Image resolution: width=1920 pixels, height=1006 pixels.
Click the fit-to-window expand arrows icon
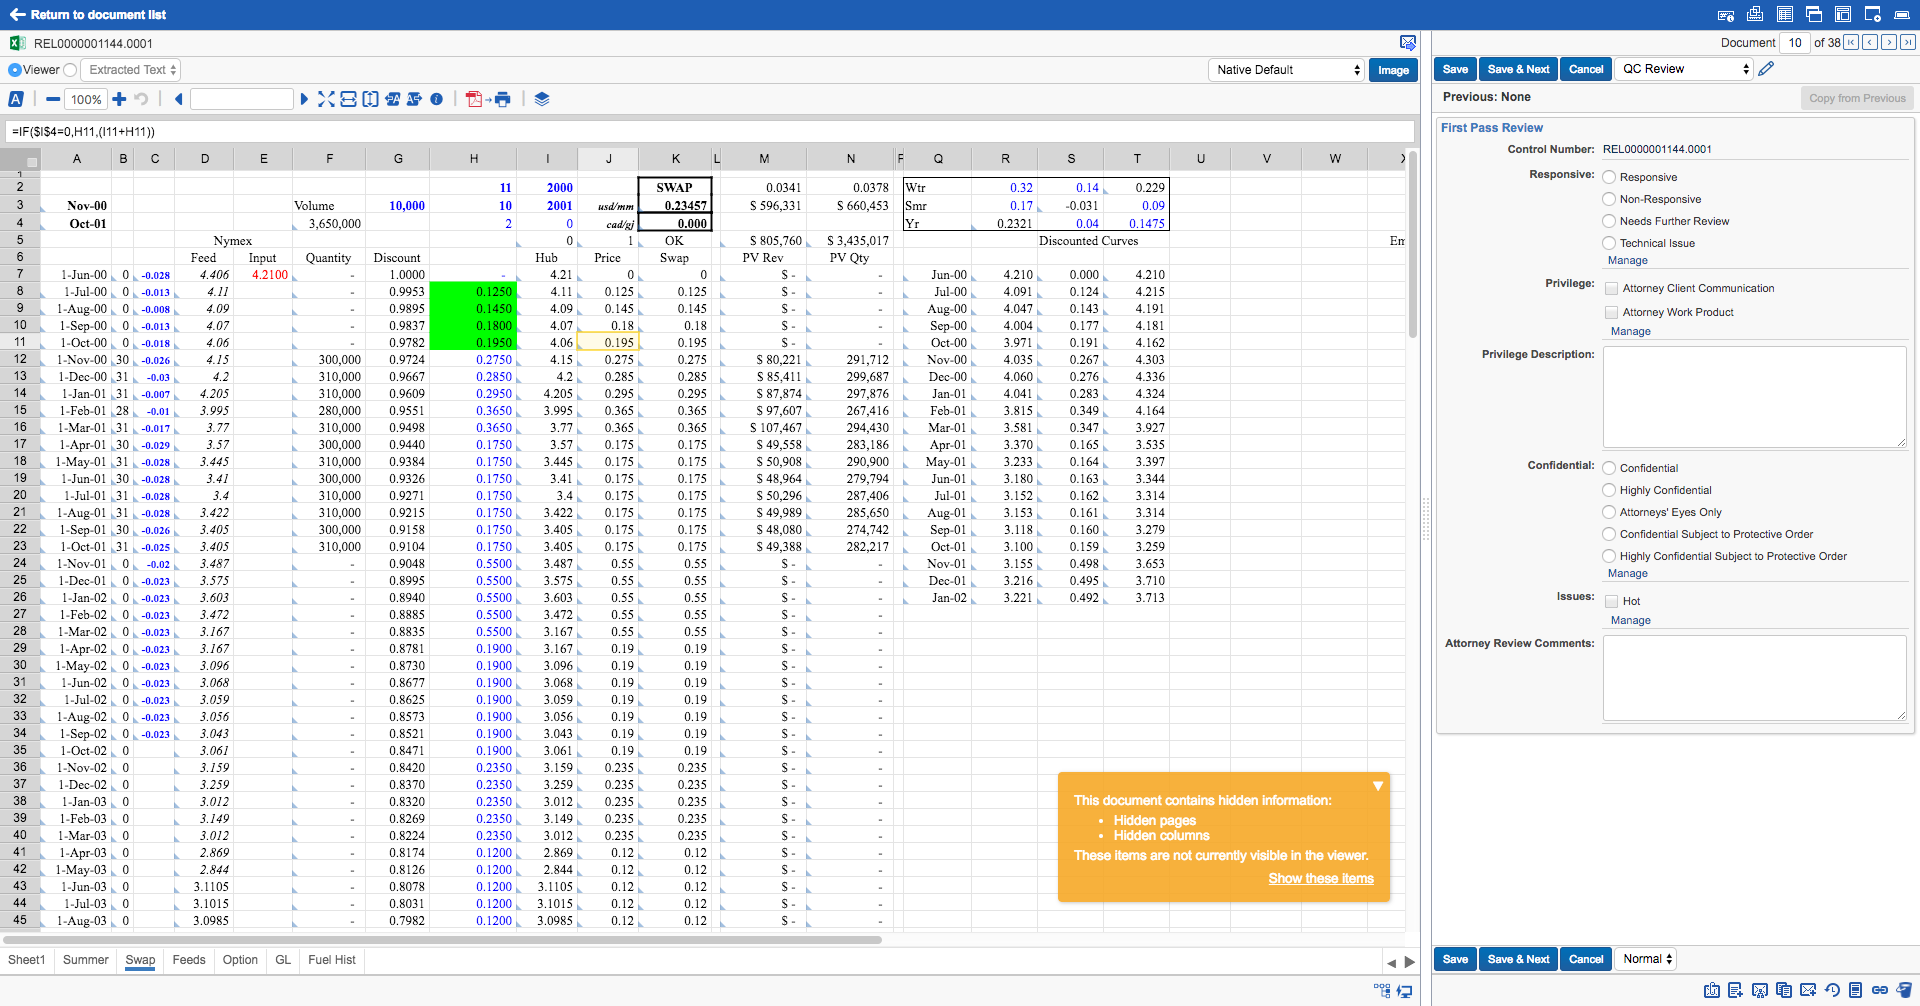(x=326, y=99)
